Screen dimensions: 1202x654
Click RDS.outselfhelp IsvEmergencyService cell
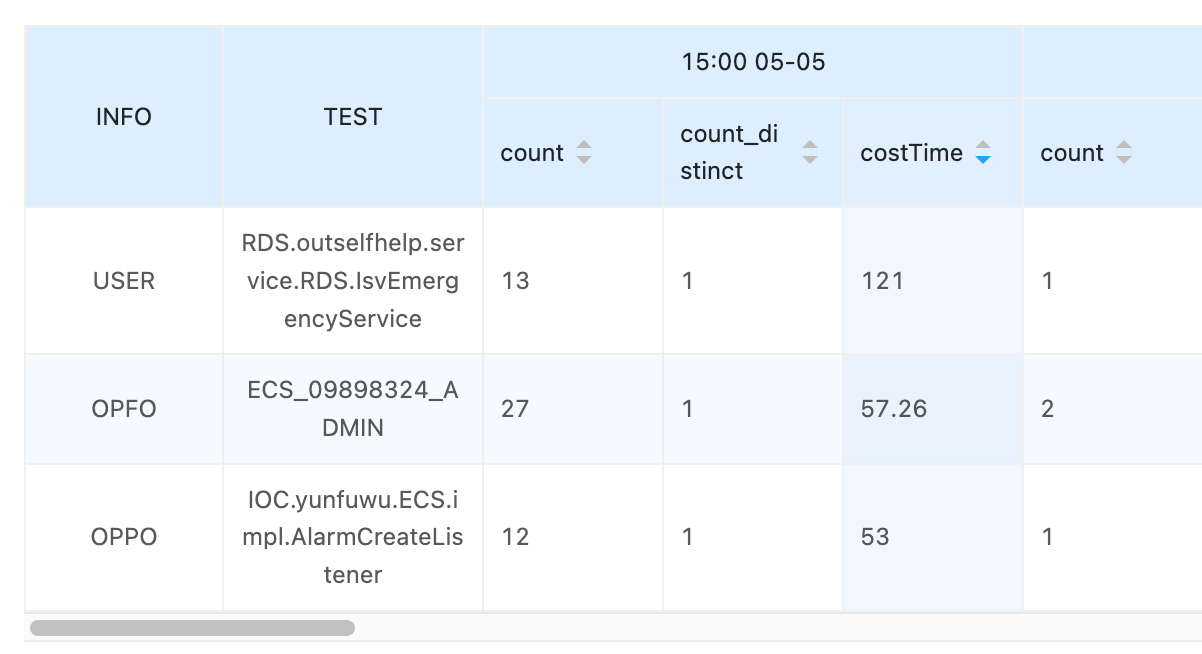tap(353, 281)
